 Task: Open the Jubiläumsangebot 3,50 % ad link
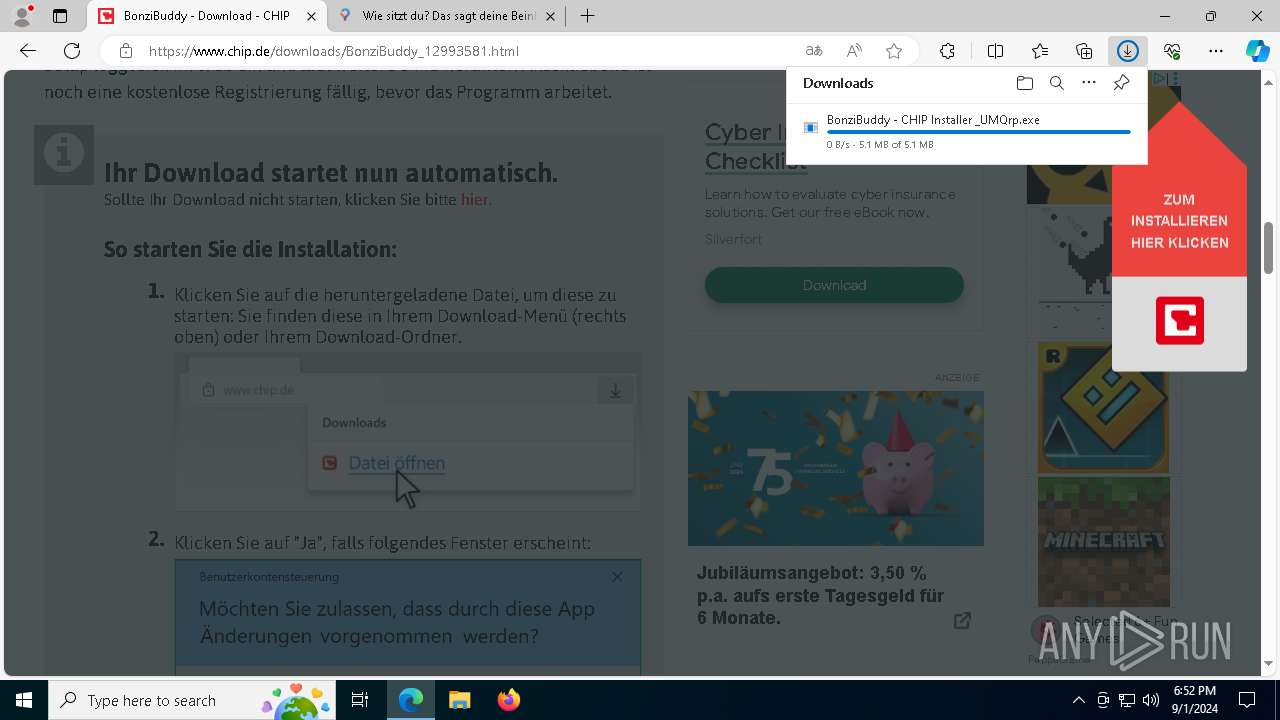pyautogui.click(x=820, y=596)
